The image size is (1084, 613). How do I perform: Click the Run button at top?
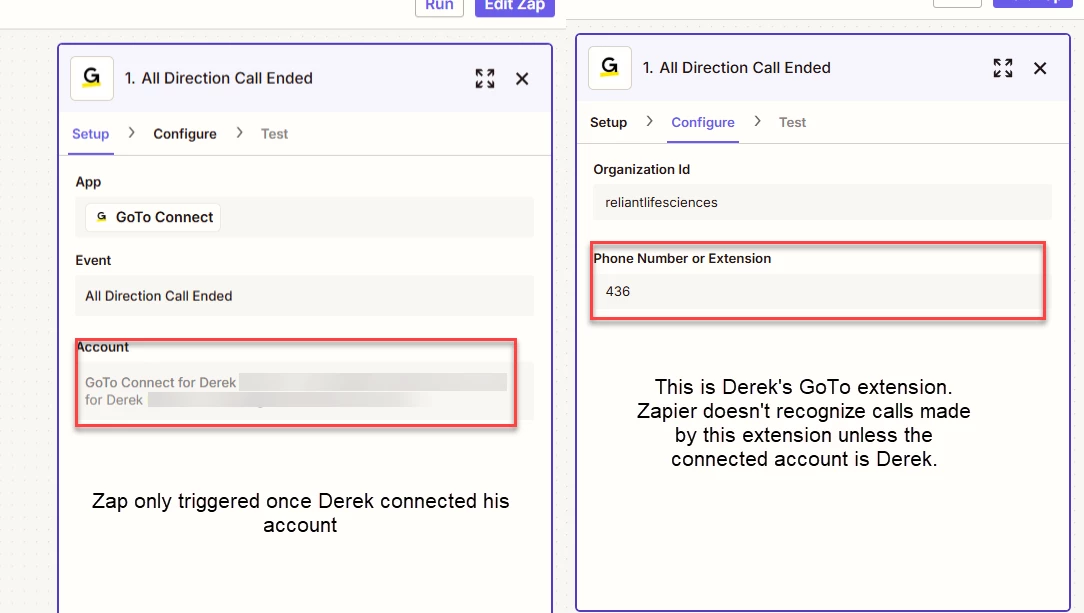point(439,6)
